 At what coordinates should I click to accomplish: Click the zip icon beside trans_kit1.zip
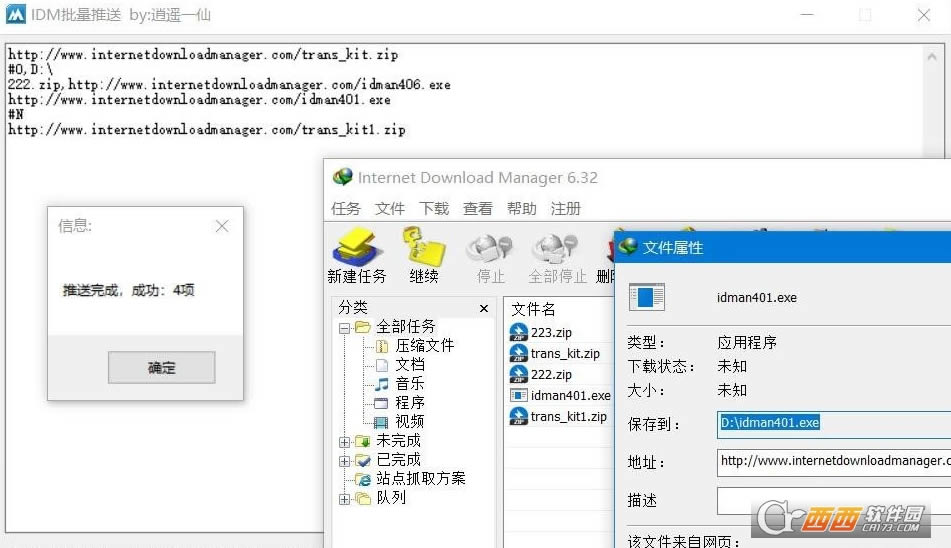tap(519, 416)
